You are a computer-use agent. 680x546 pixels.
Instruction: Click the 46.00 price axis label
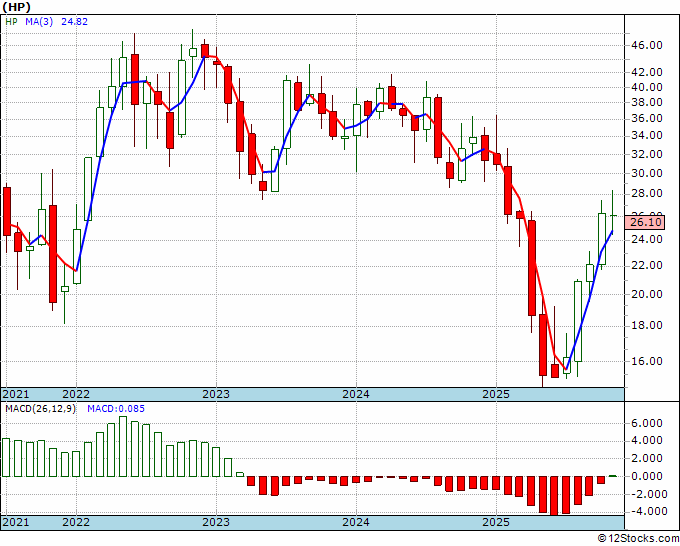coord(646,45)
